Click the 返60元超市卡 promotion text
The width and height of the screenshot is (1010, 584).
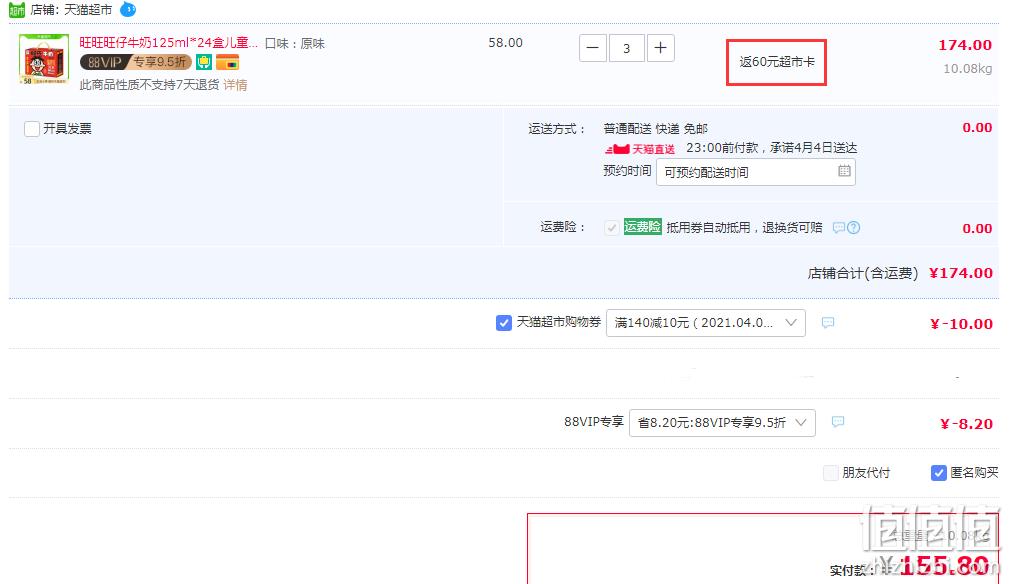coord(777,62)
